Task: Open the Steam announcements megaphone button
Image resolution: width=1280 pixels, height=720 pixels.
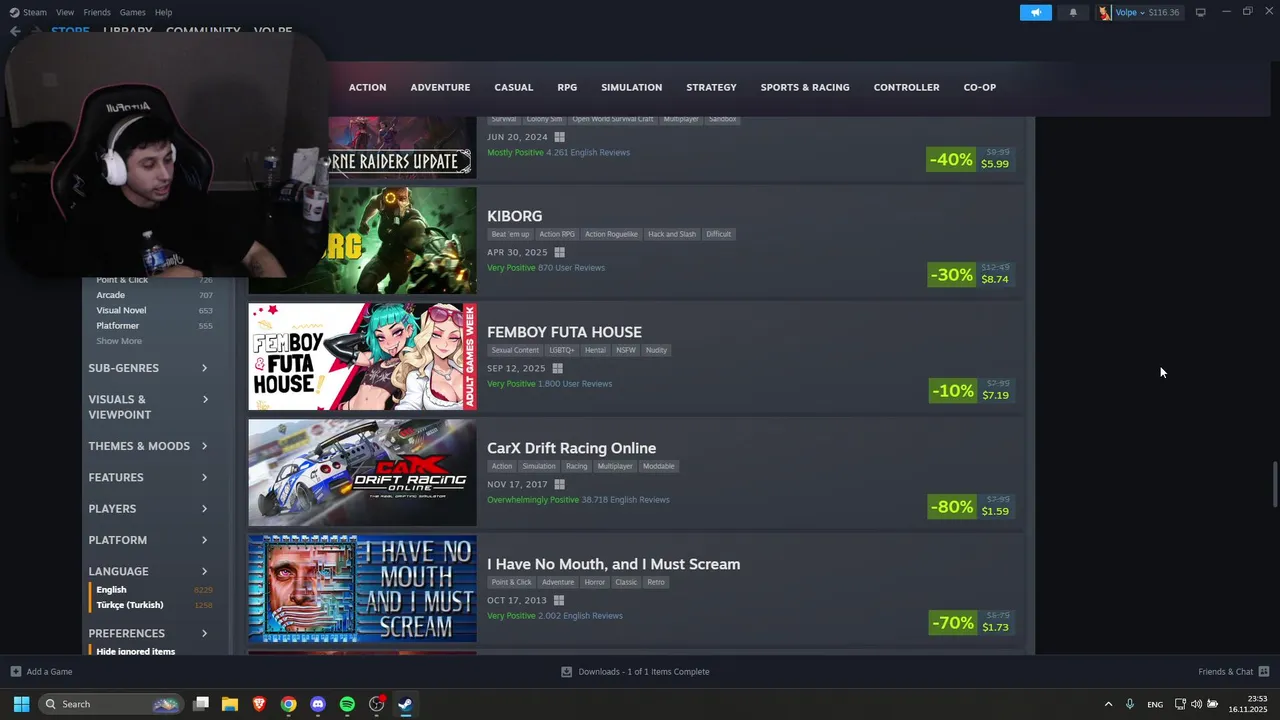Action: (x=1036, y=12)
